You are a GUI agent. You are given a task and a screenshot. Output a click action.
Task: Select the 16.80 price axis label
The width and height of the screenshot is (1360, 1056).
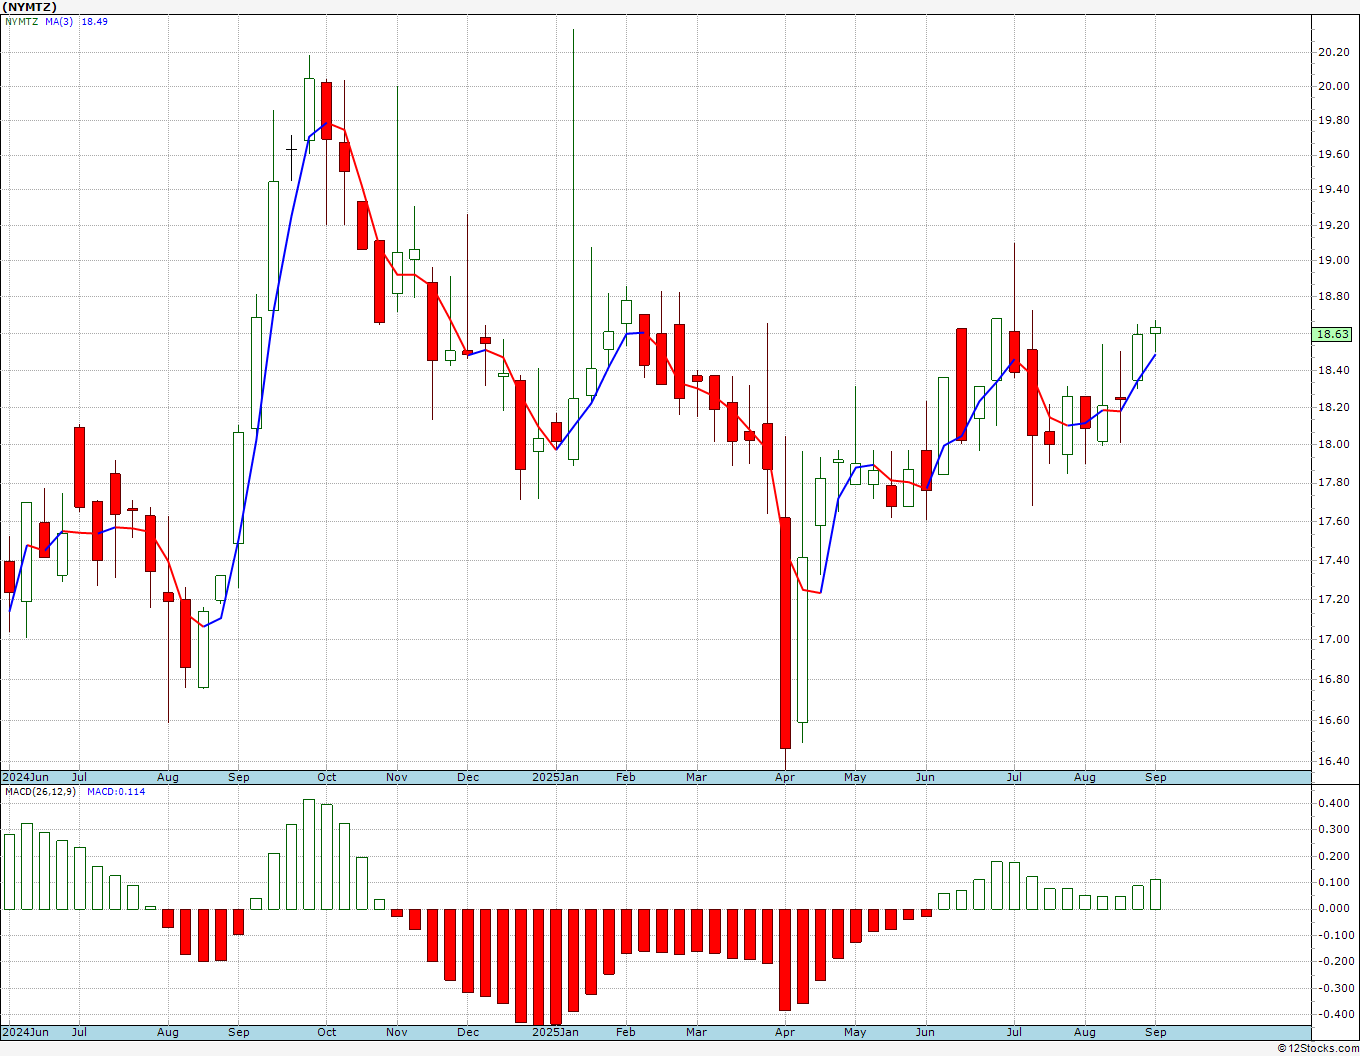[x=1333, y=680]
